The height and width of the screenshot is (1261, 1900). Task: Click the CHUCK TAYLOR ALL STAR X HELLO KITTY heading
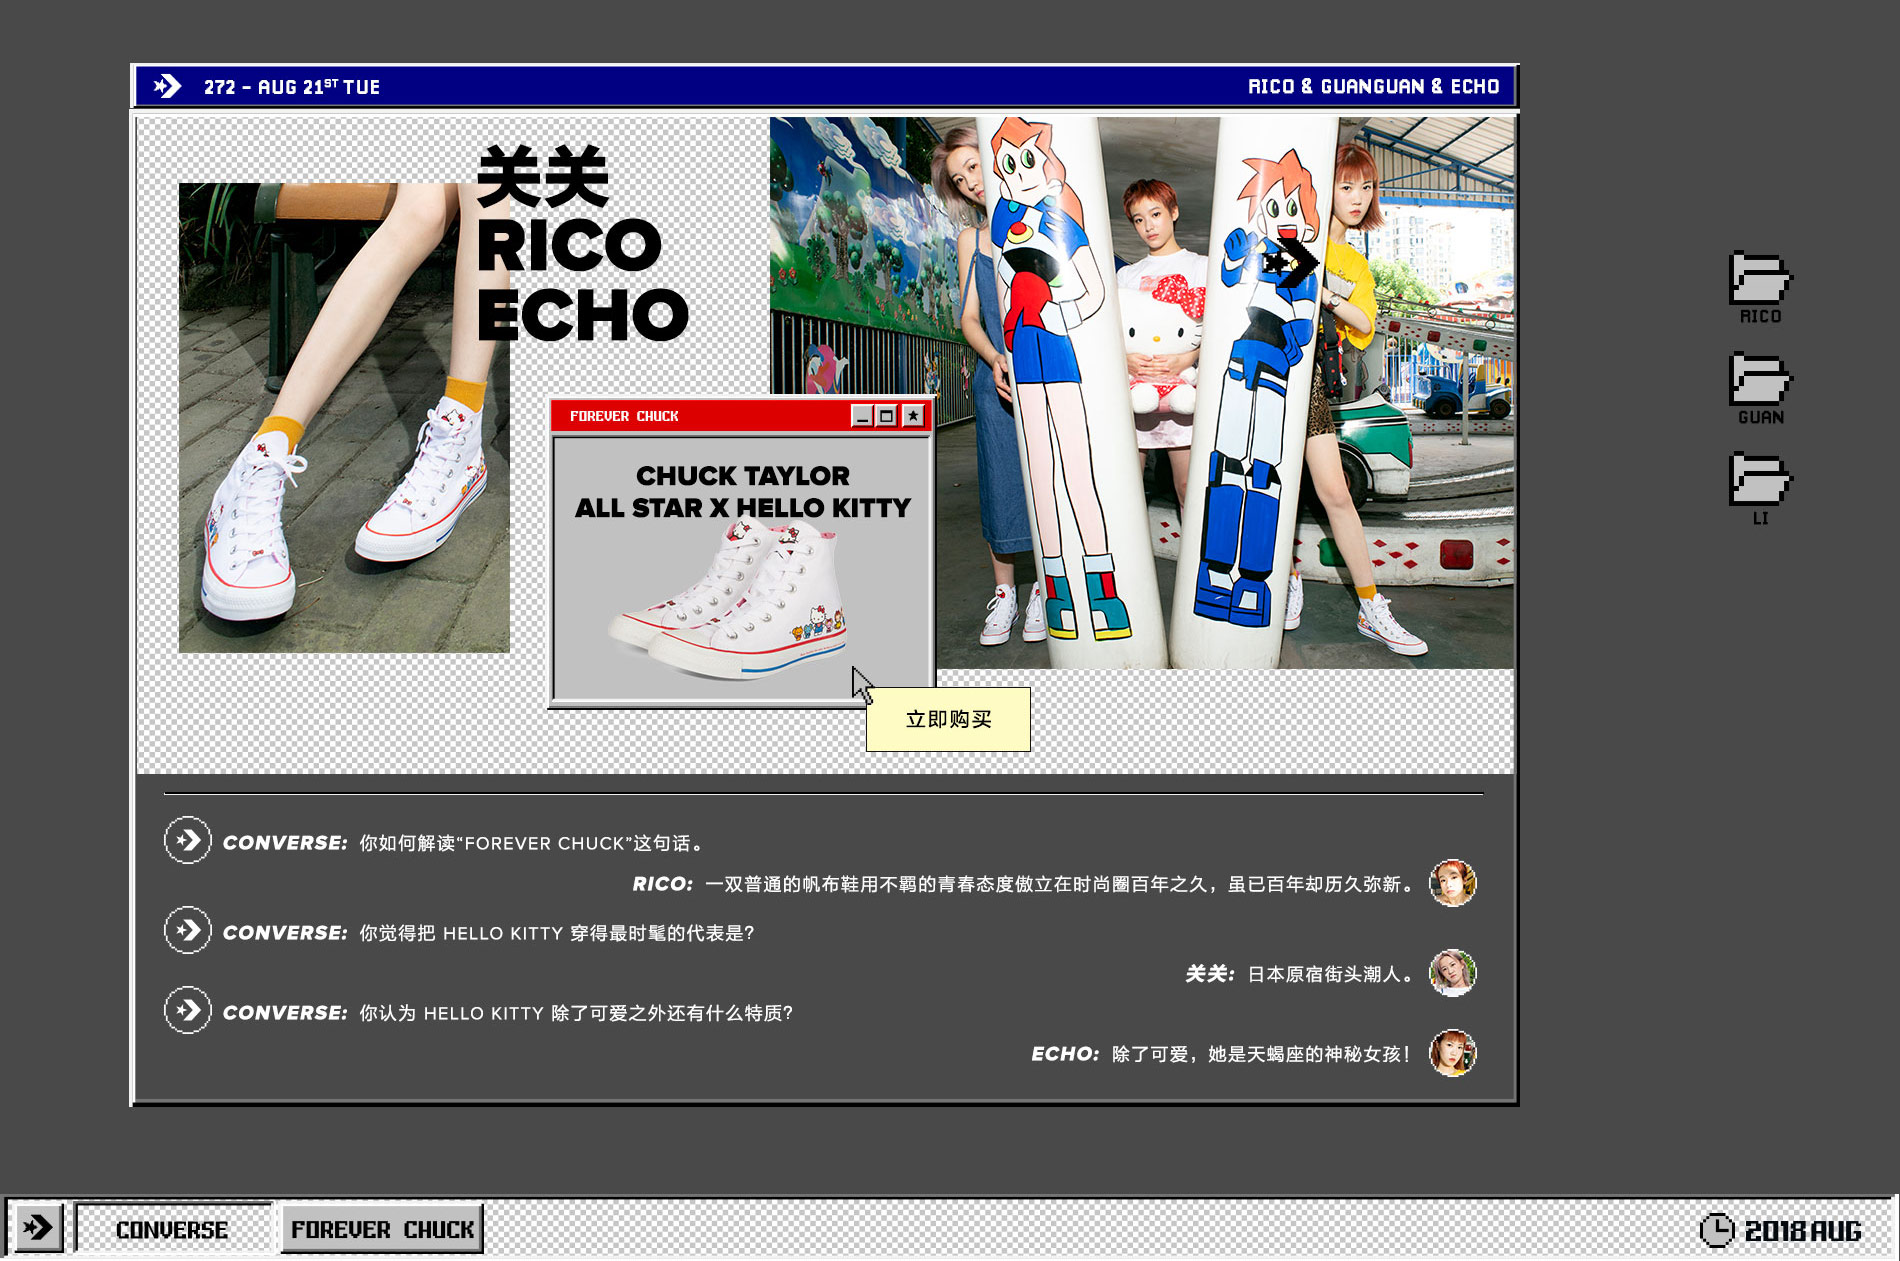[743, 491]
